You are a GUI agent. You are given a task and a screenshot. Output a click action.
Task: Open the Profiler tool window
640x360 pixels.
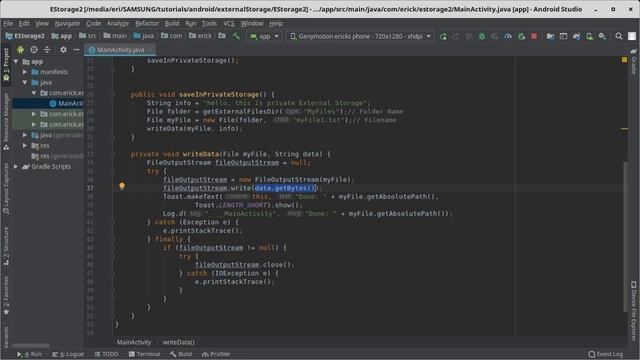click(x=216, y=354)
